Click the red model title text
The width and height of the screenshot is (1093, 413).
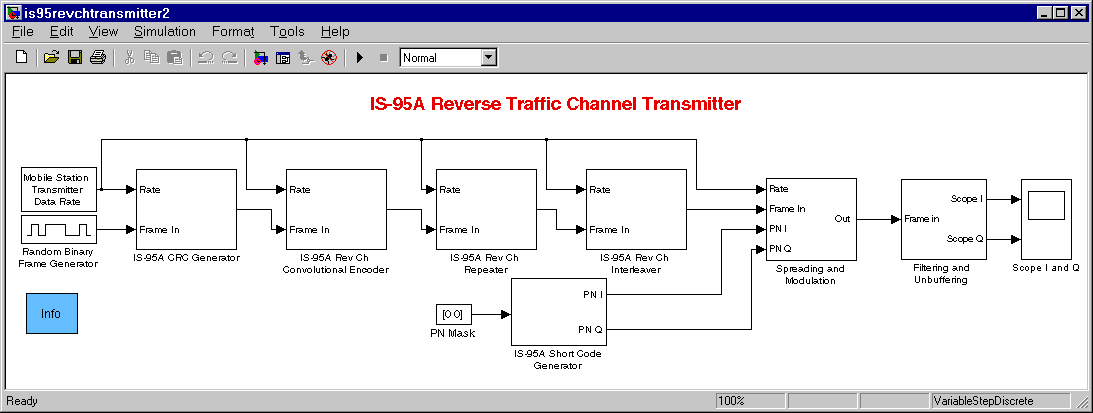[x=554, y=104]
